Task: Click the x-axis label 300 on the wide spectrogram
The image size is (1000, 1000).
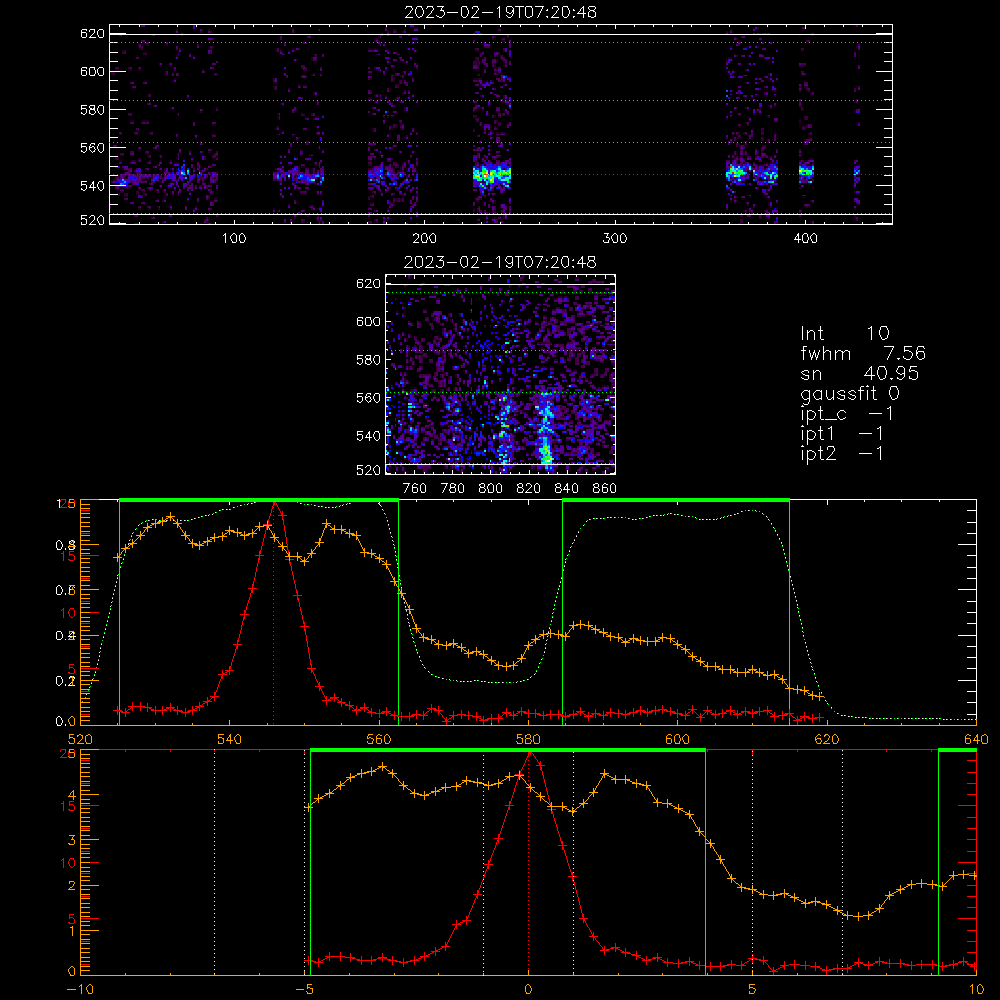Action: click(615, 239)
